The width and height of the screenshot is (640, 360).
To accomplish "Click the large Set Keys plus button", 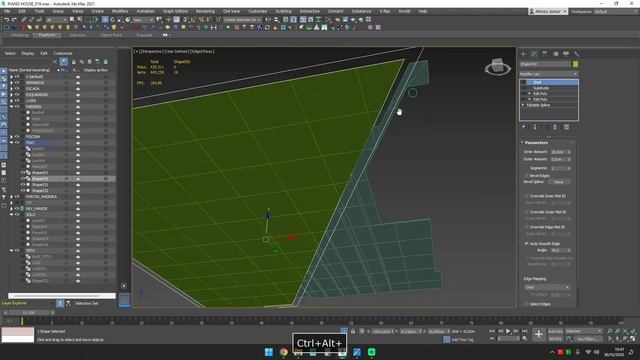I will pos(539,335).
